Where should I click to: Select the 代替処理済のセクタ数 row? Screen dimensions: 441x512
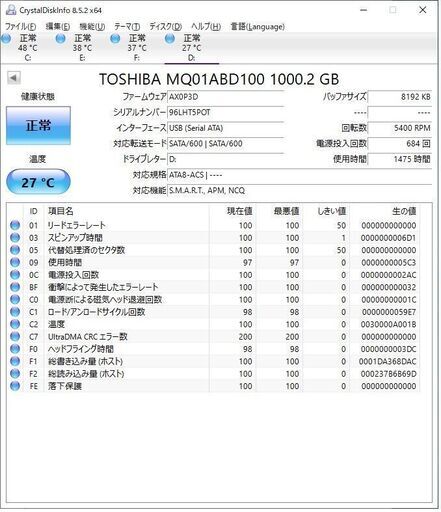click(x=213, y=250)
